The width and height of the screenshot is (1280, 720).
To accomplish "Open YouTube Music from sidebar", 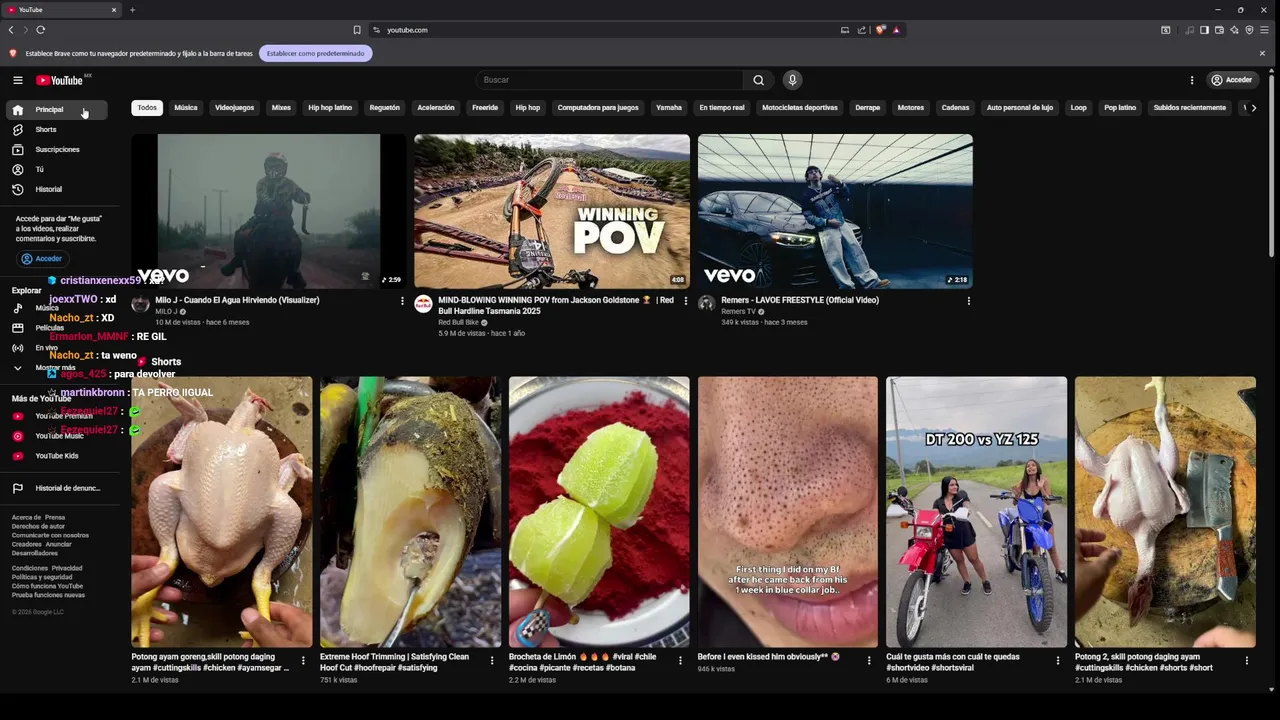I will [56, 436].
